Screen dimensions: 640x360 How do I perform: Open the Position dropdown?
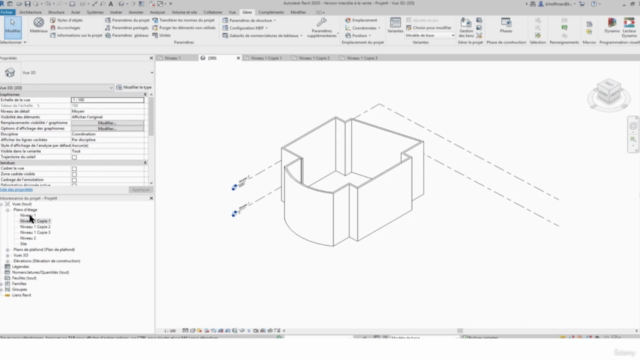point(358,36)
